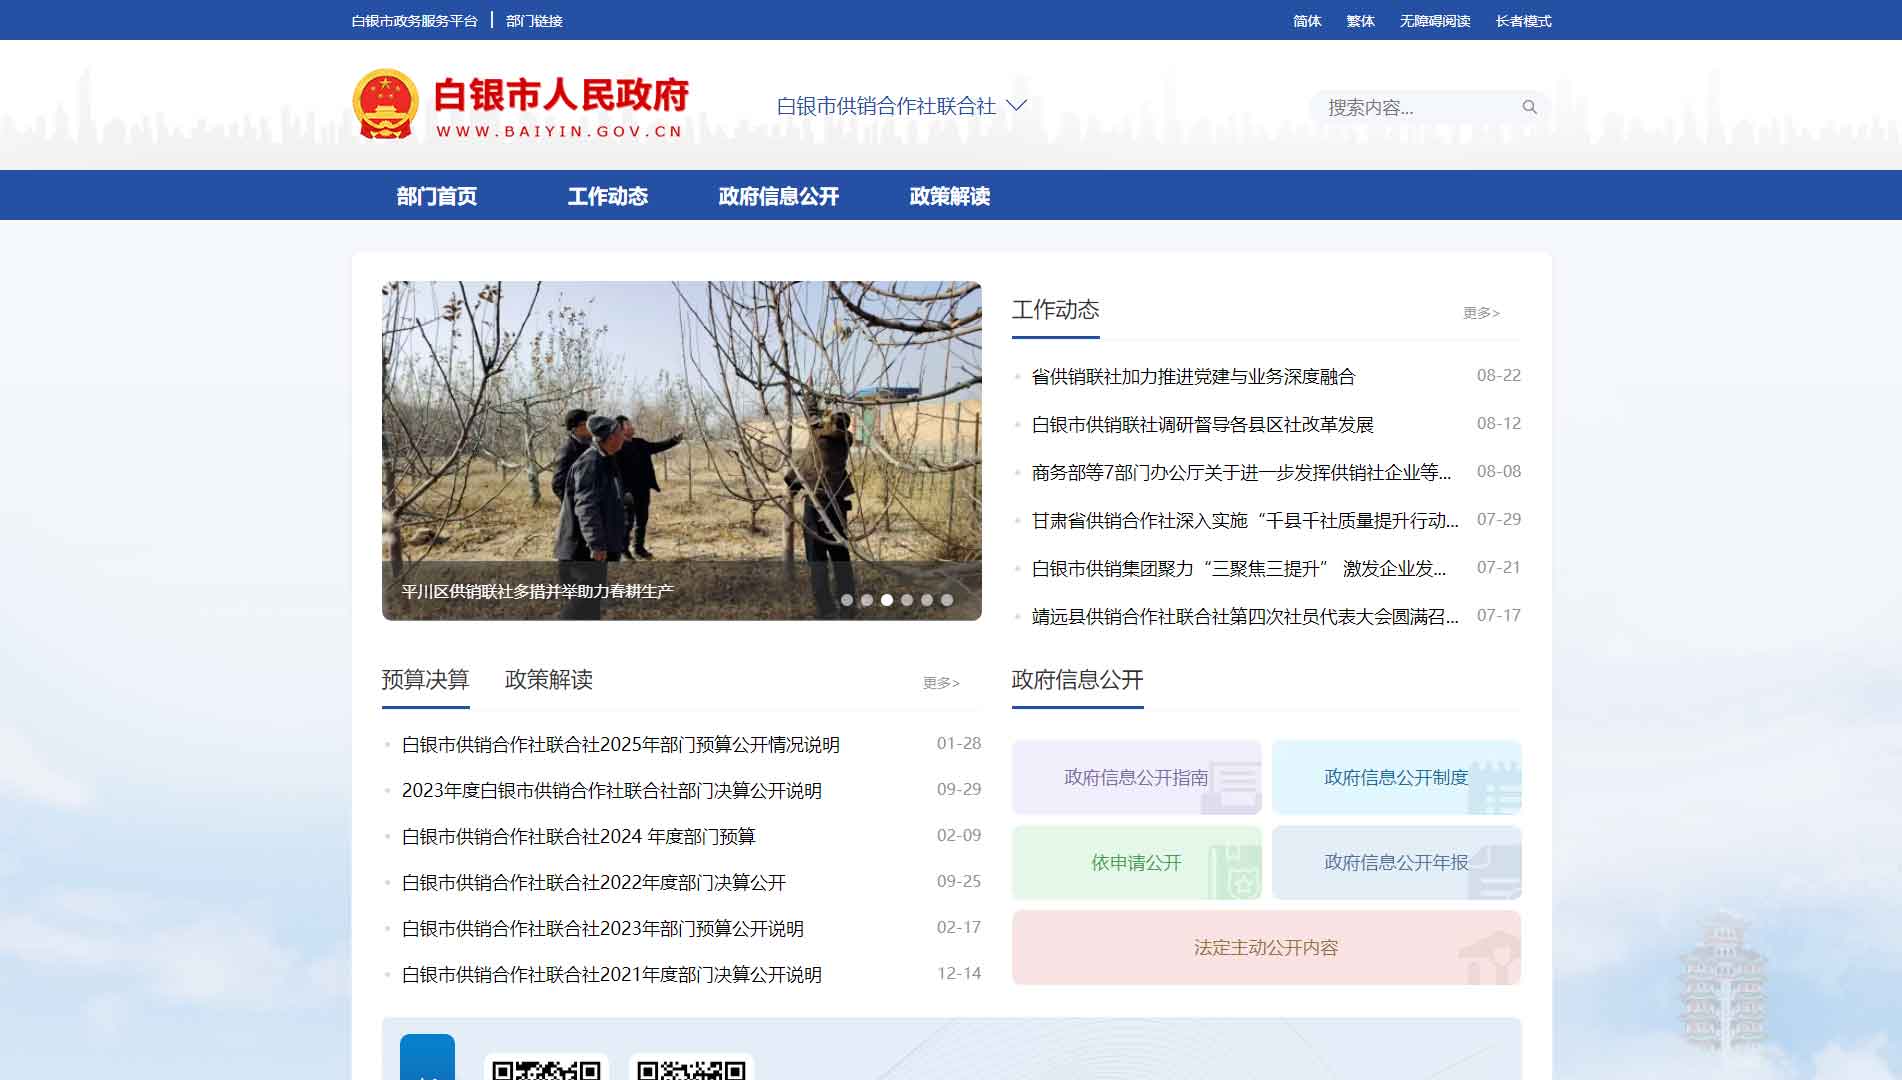This screenshot has width=1902, height=1080.
Task: Switch to 简体 simplified Chinese
Action: tap(1307, 21)
